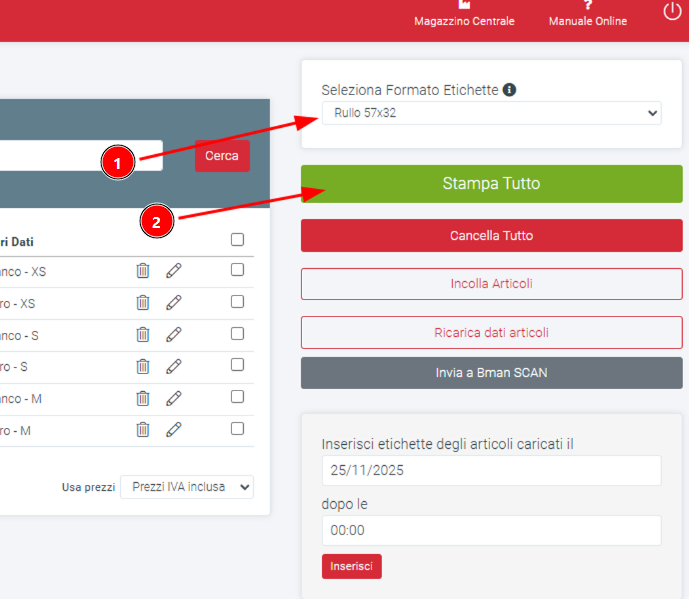Click the info icon next to Seleziona Formato Etichette
The height and width of the screenshot is (599, 689).
509,90
